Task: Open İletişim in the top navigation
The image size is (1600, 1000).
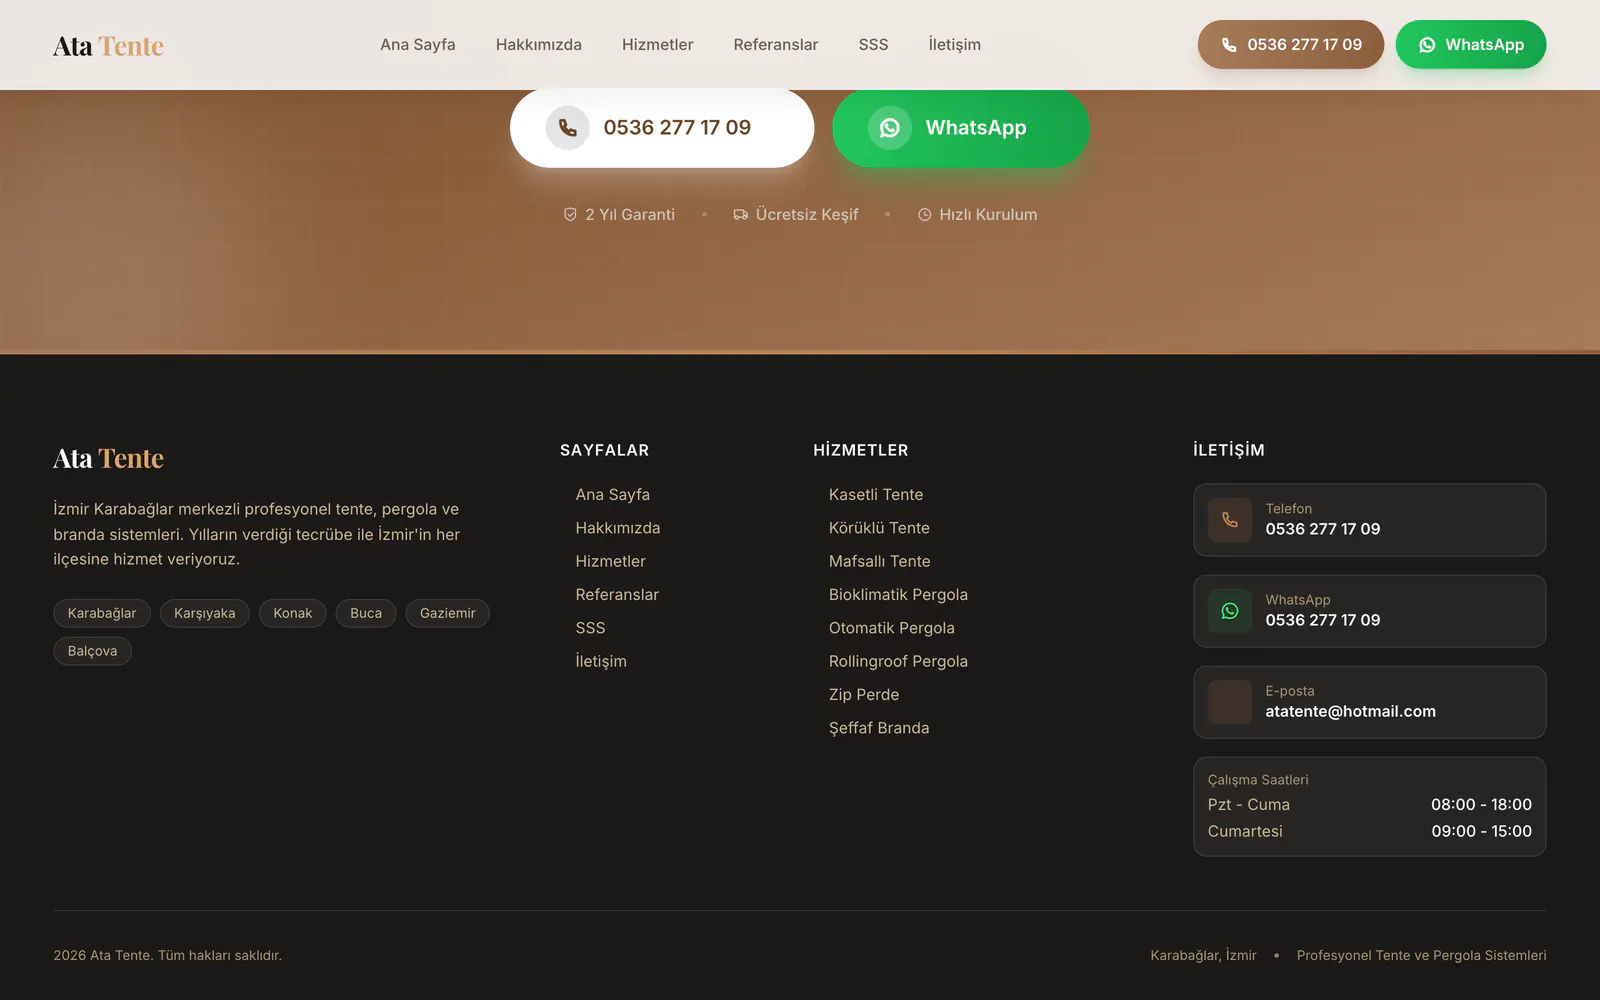Action: tap(955, 45)
